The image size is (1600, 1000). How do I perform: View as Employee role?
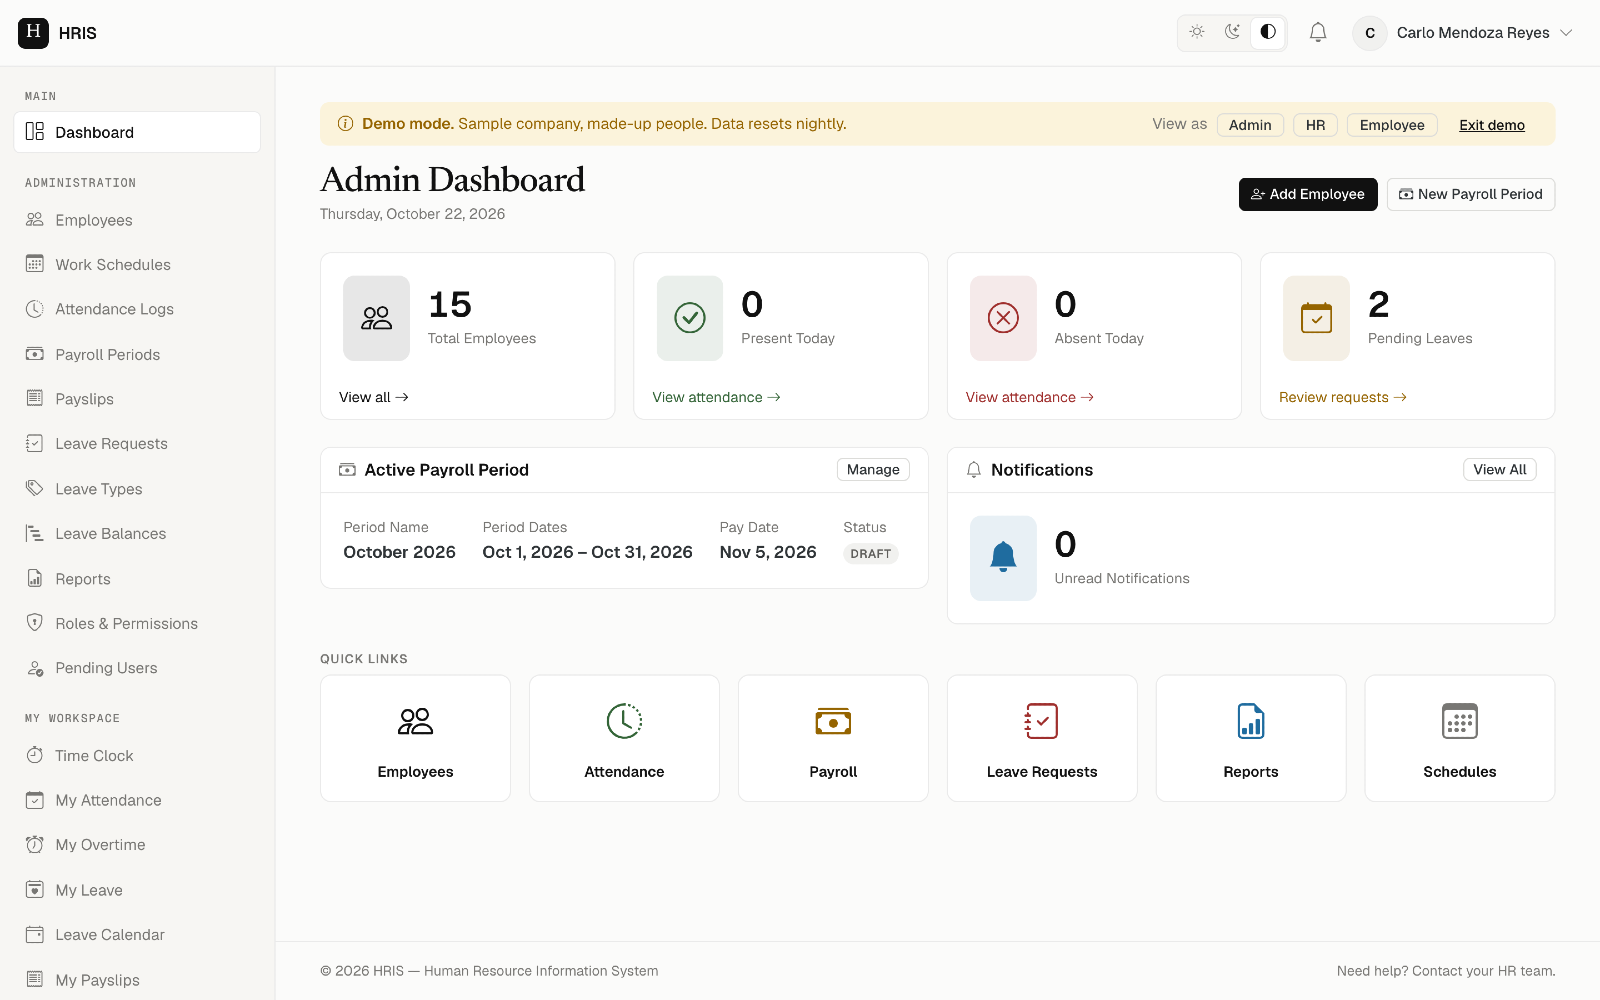[1392, 125]
